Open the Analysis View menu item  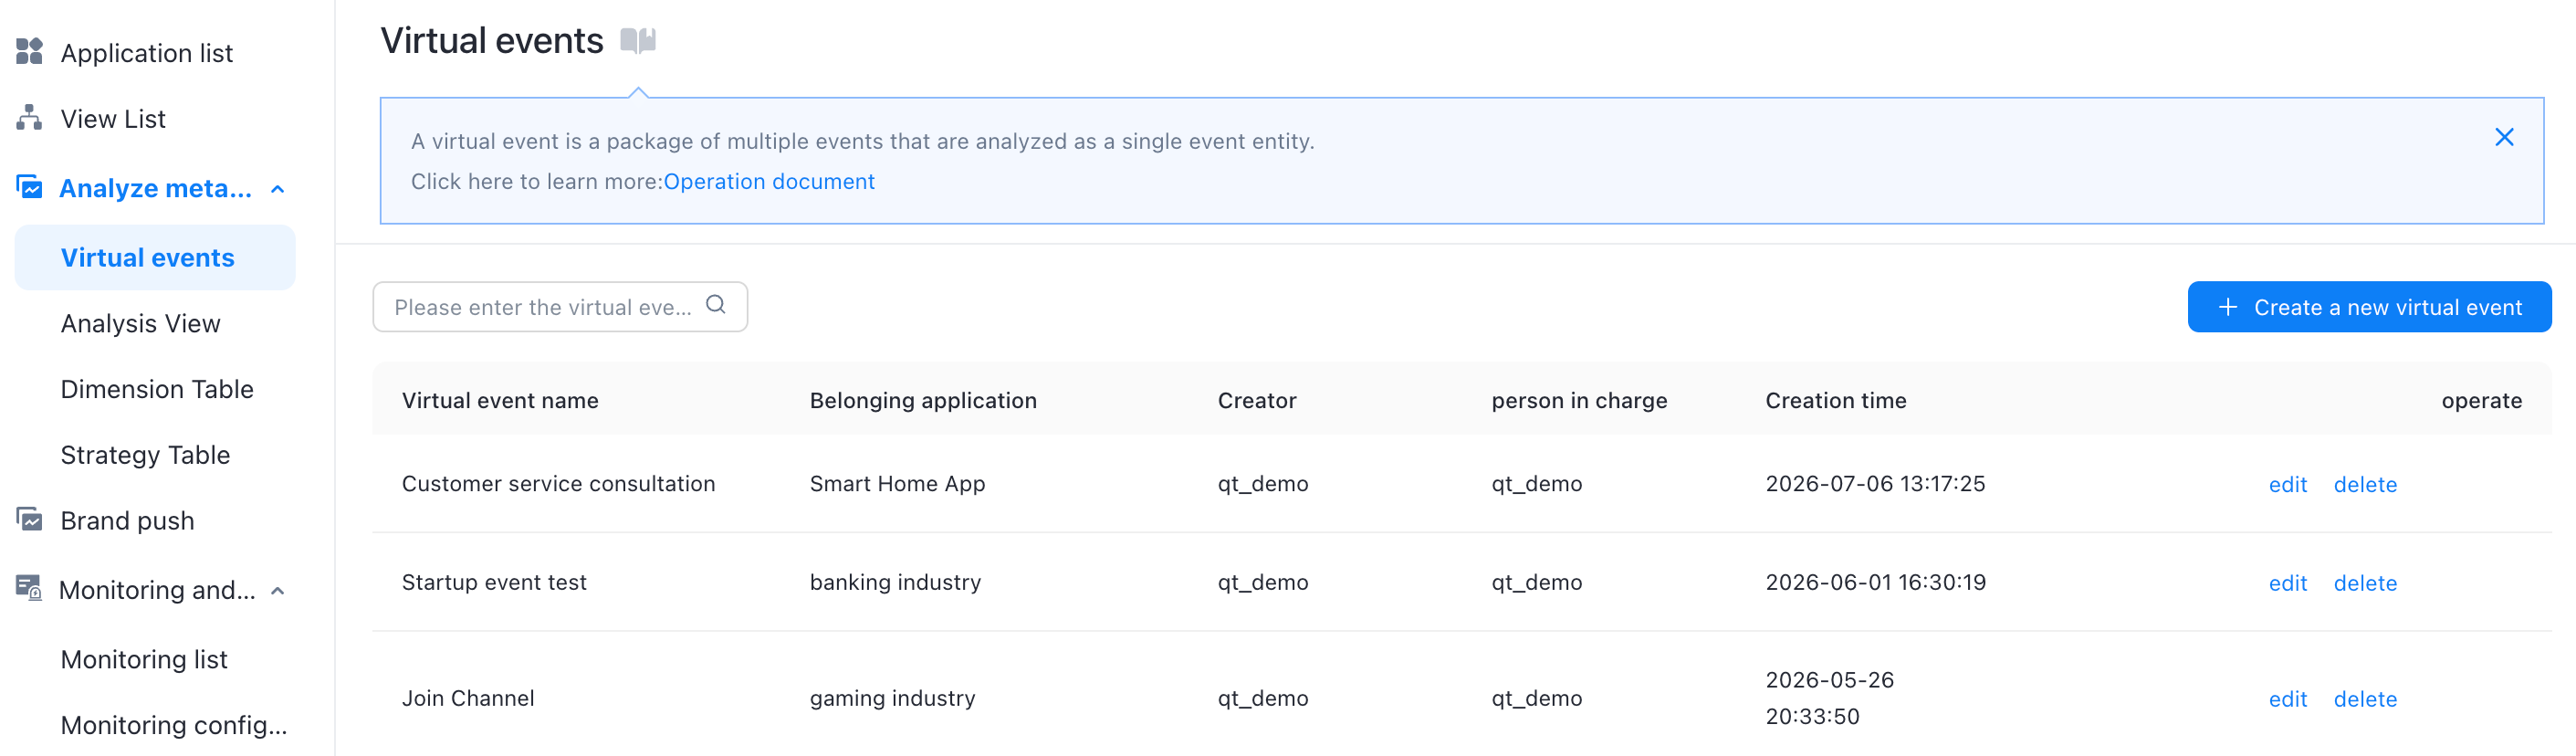point(140,323)
